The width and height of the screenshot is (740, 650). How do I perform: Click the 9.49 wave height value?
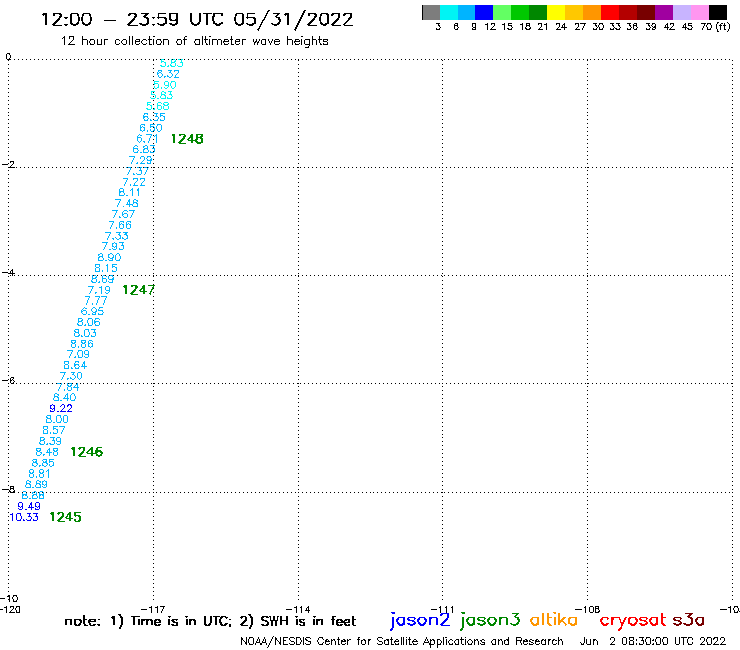[x=29, y=506]
